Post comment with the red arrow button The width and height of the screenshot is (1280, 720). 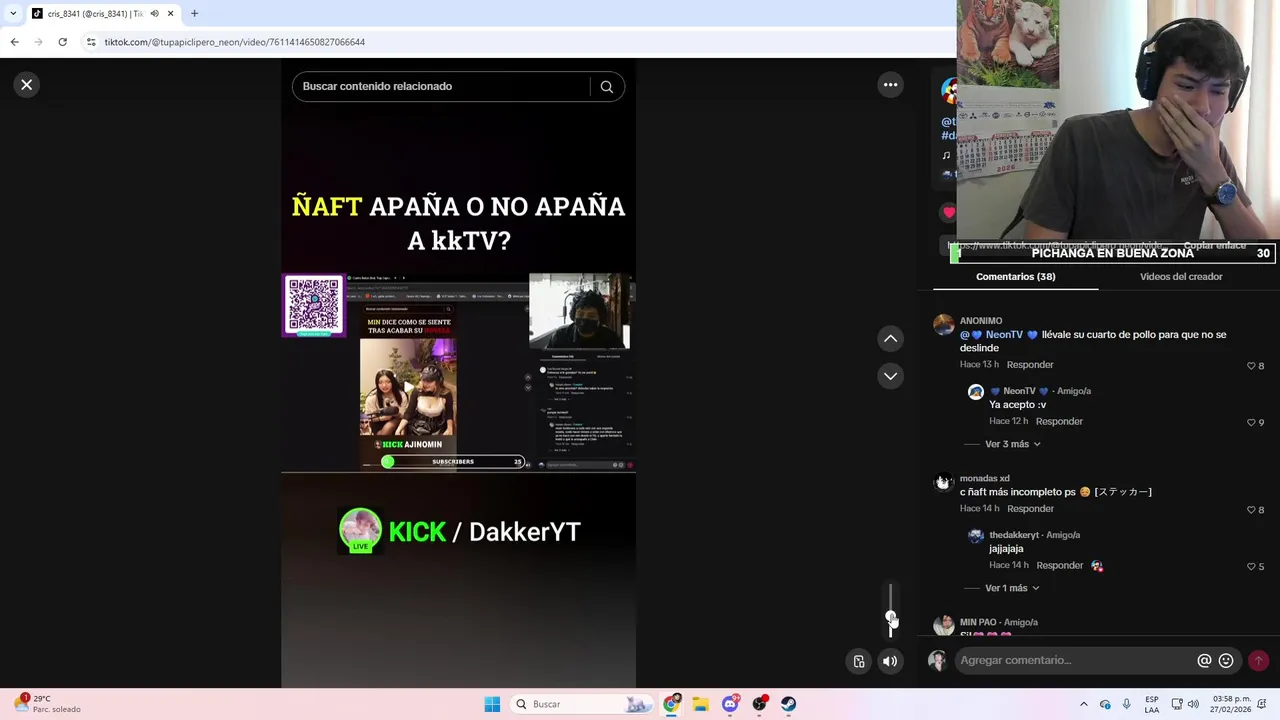(x=1259, y=660)
